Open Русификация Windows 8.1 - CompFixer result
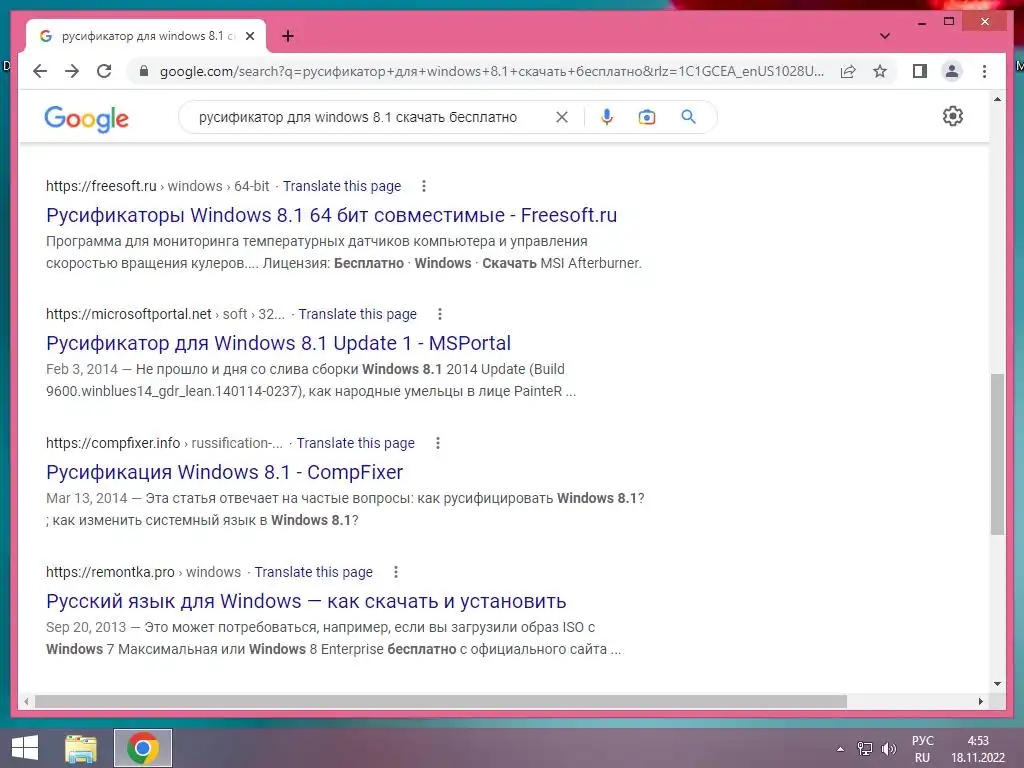1024x768 pixels. point(225,472)
